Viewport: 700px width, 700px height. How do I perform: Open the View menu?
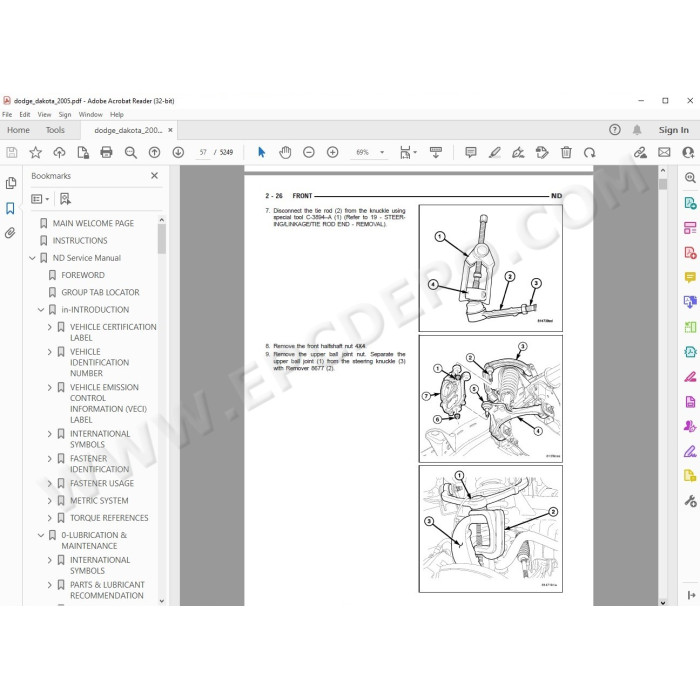(x=44, y=115)
